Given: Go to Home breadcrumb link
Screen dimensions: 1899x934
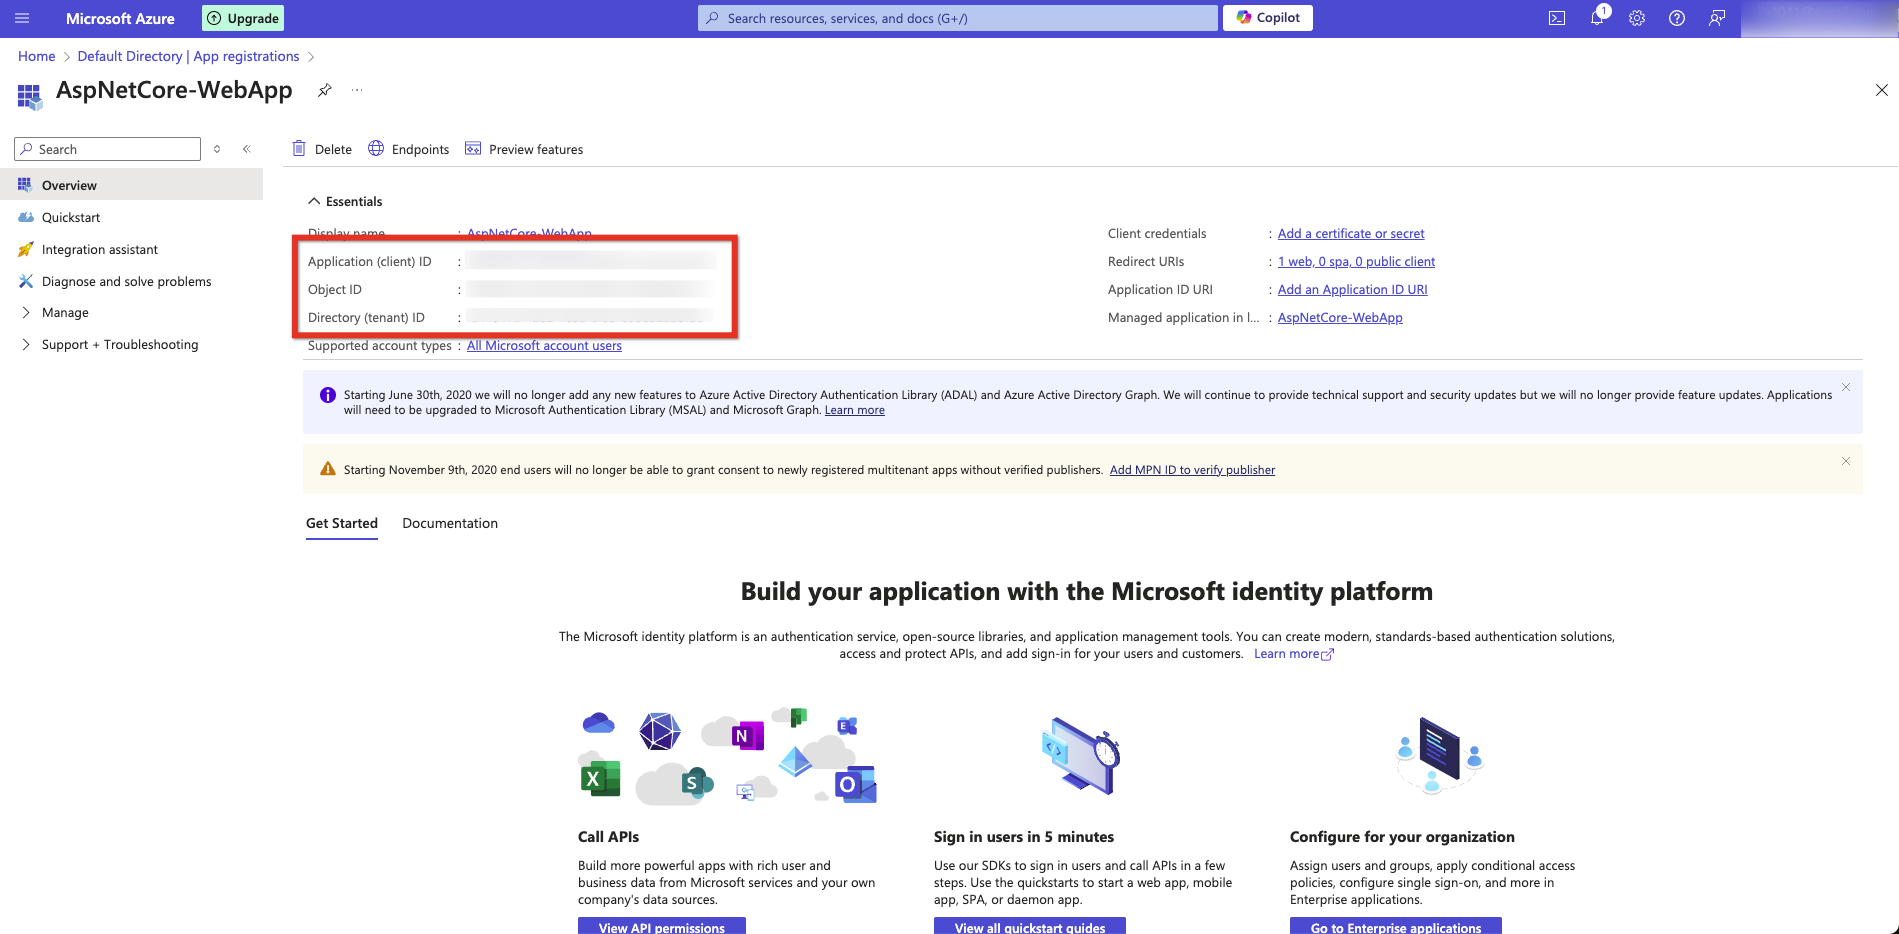Looking at the screenshot, I should point(36,56).
